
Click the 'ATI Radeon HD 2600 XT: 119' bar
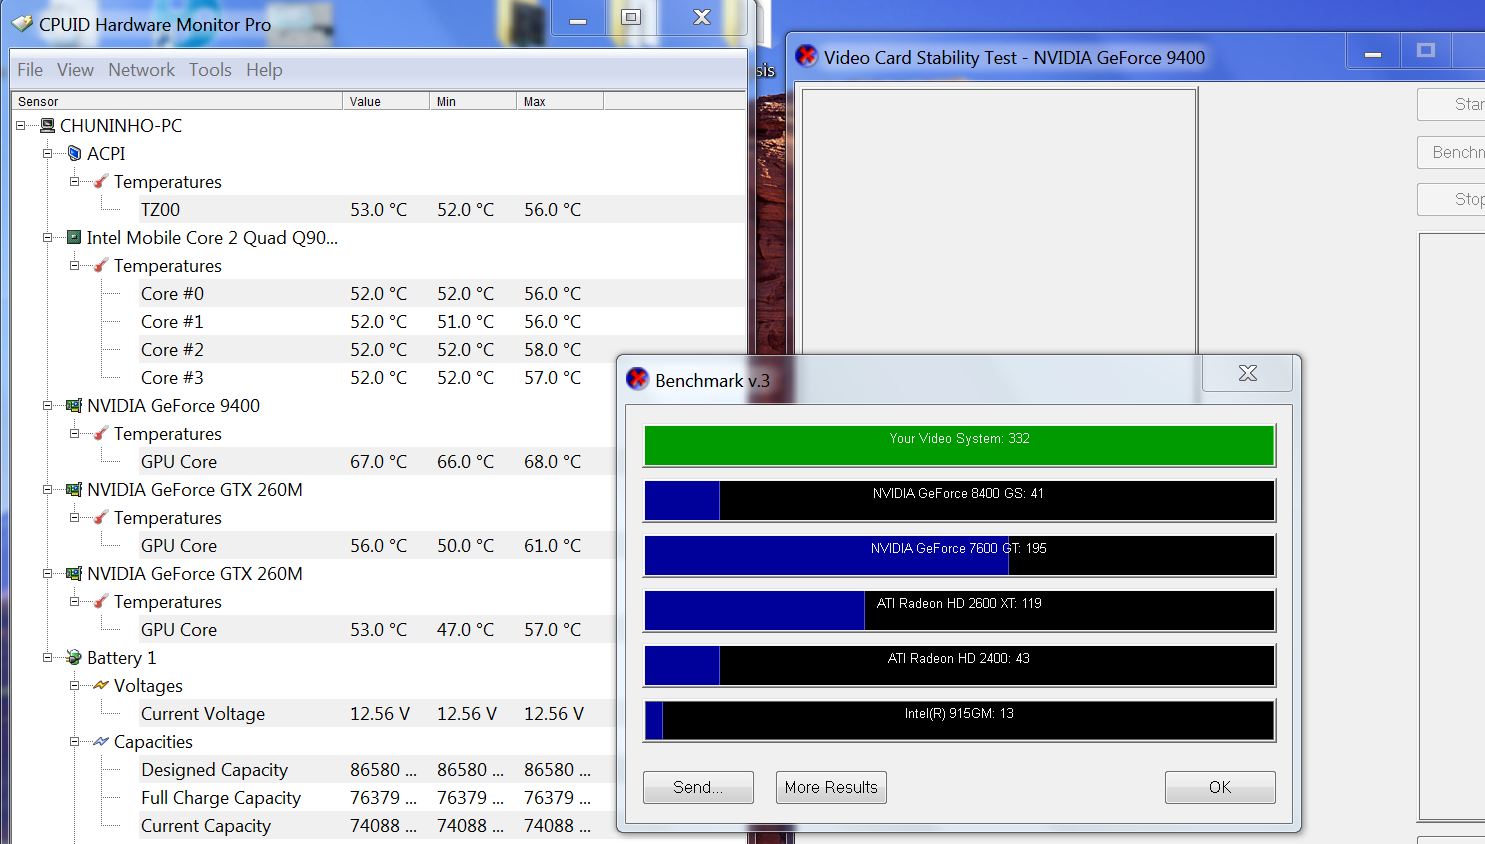pos(959,610)
